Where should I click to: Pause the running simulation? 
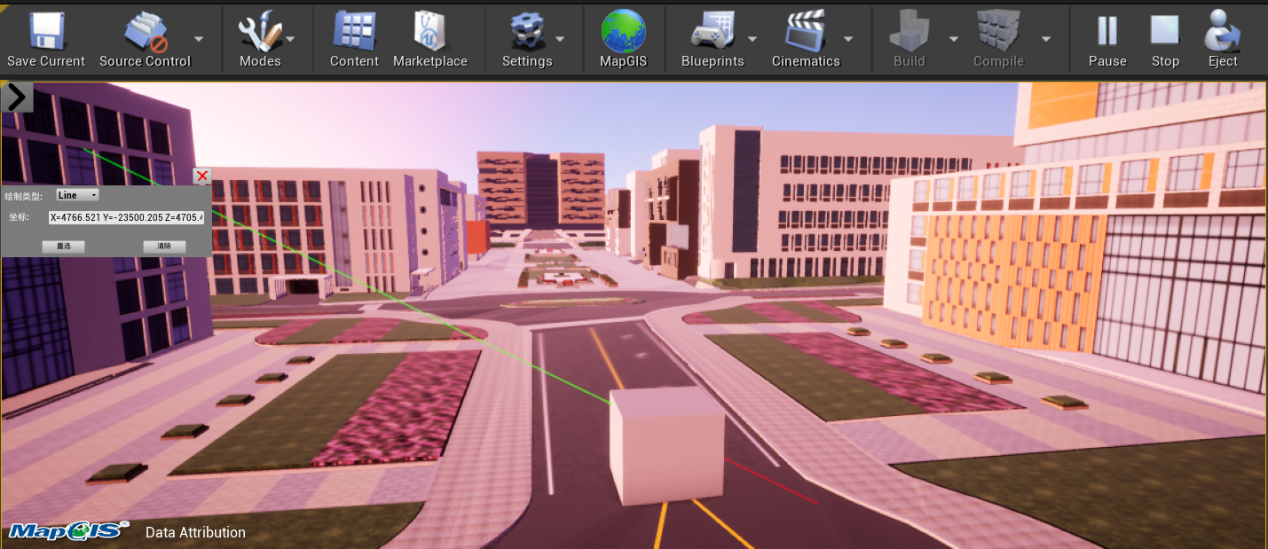click(x=1106, y=32)
